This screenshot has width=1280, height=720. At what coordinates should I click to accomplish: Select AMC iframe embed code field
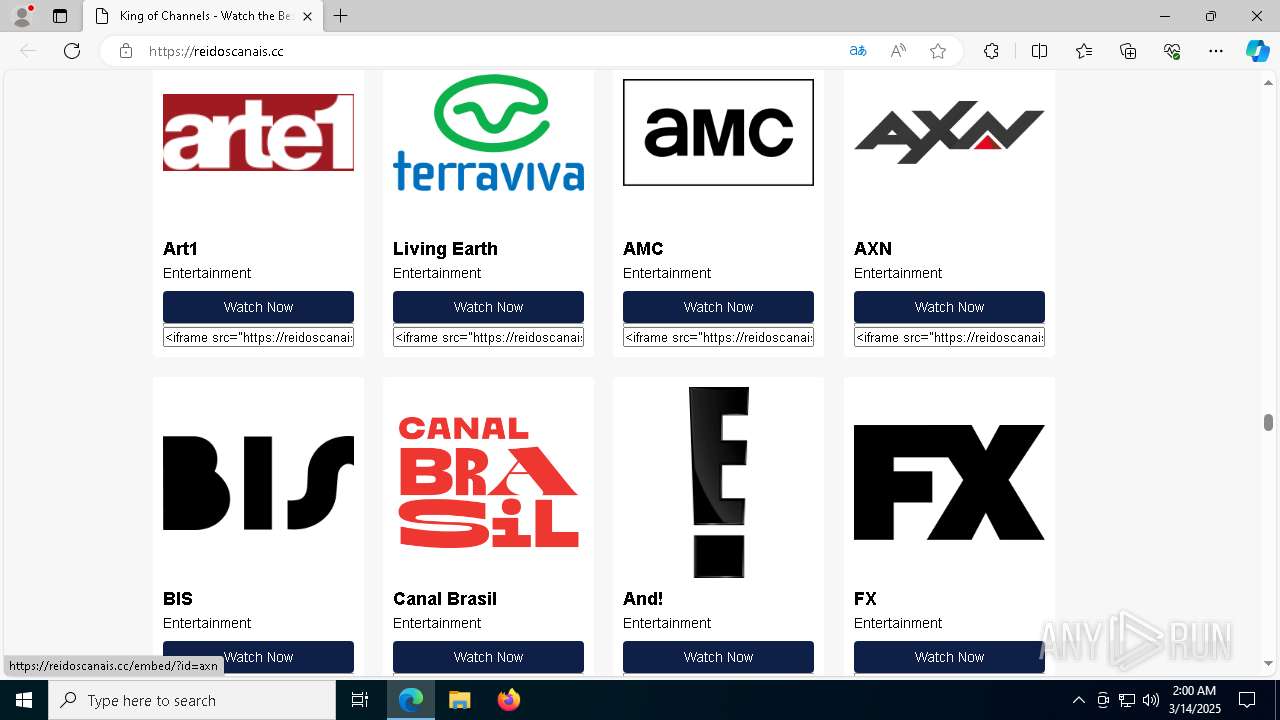pos(718,337)
